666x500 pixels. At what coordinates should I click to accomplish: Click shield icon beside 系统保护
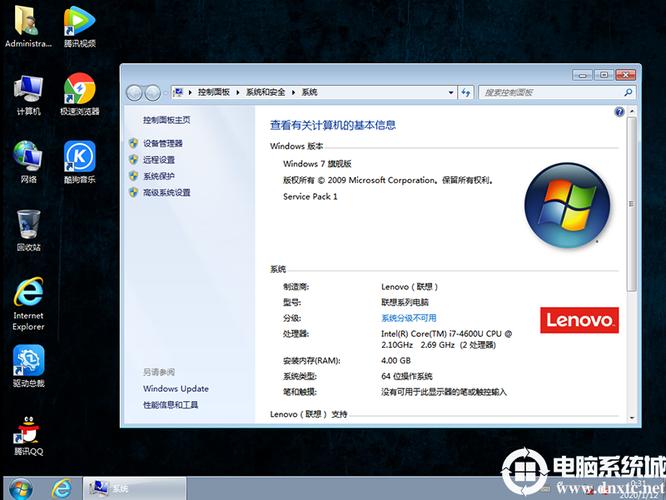[x=134, y=176]
